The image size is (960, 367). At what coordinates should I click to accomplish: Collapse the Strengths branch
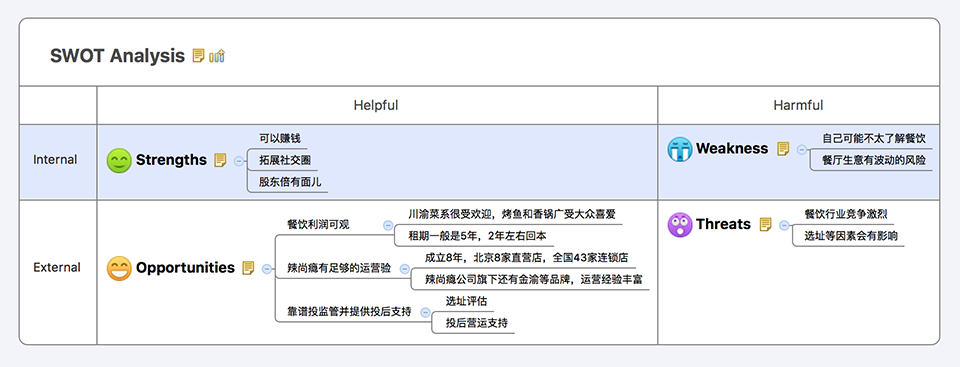tap(239, 161)
